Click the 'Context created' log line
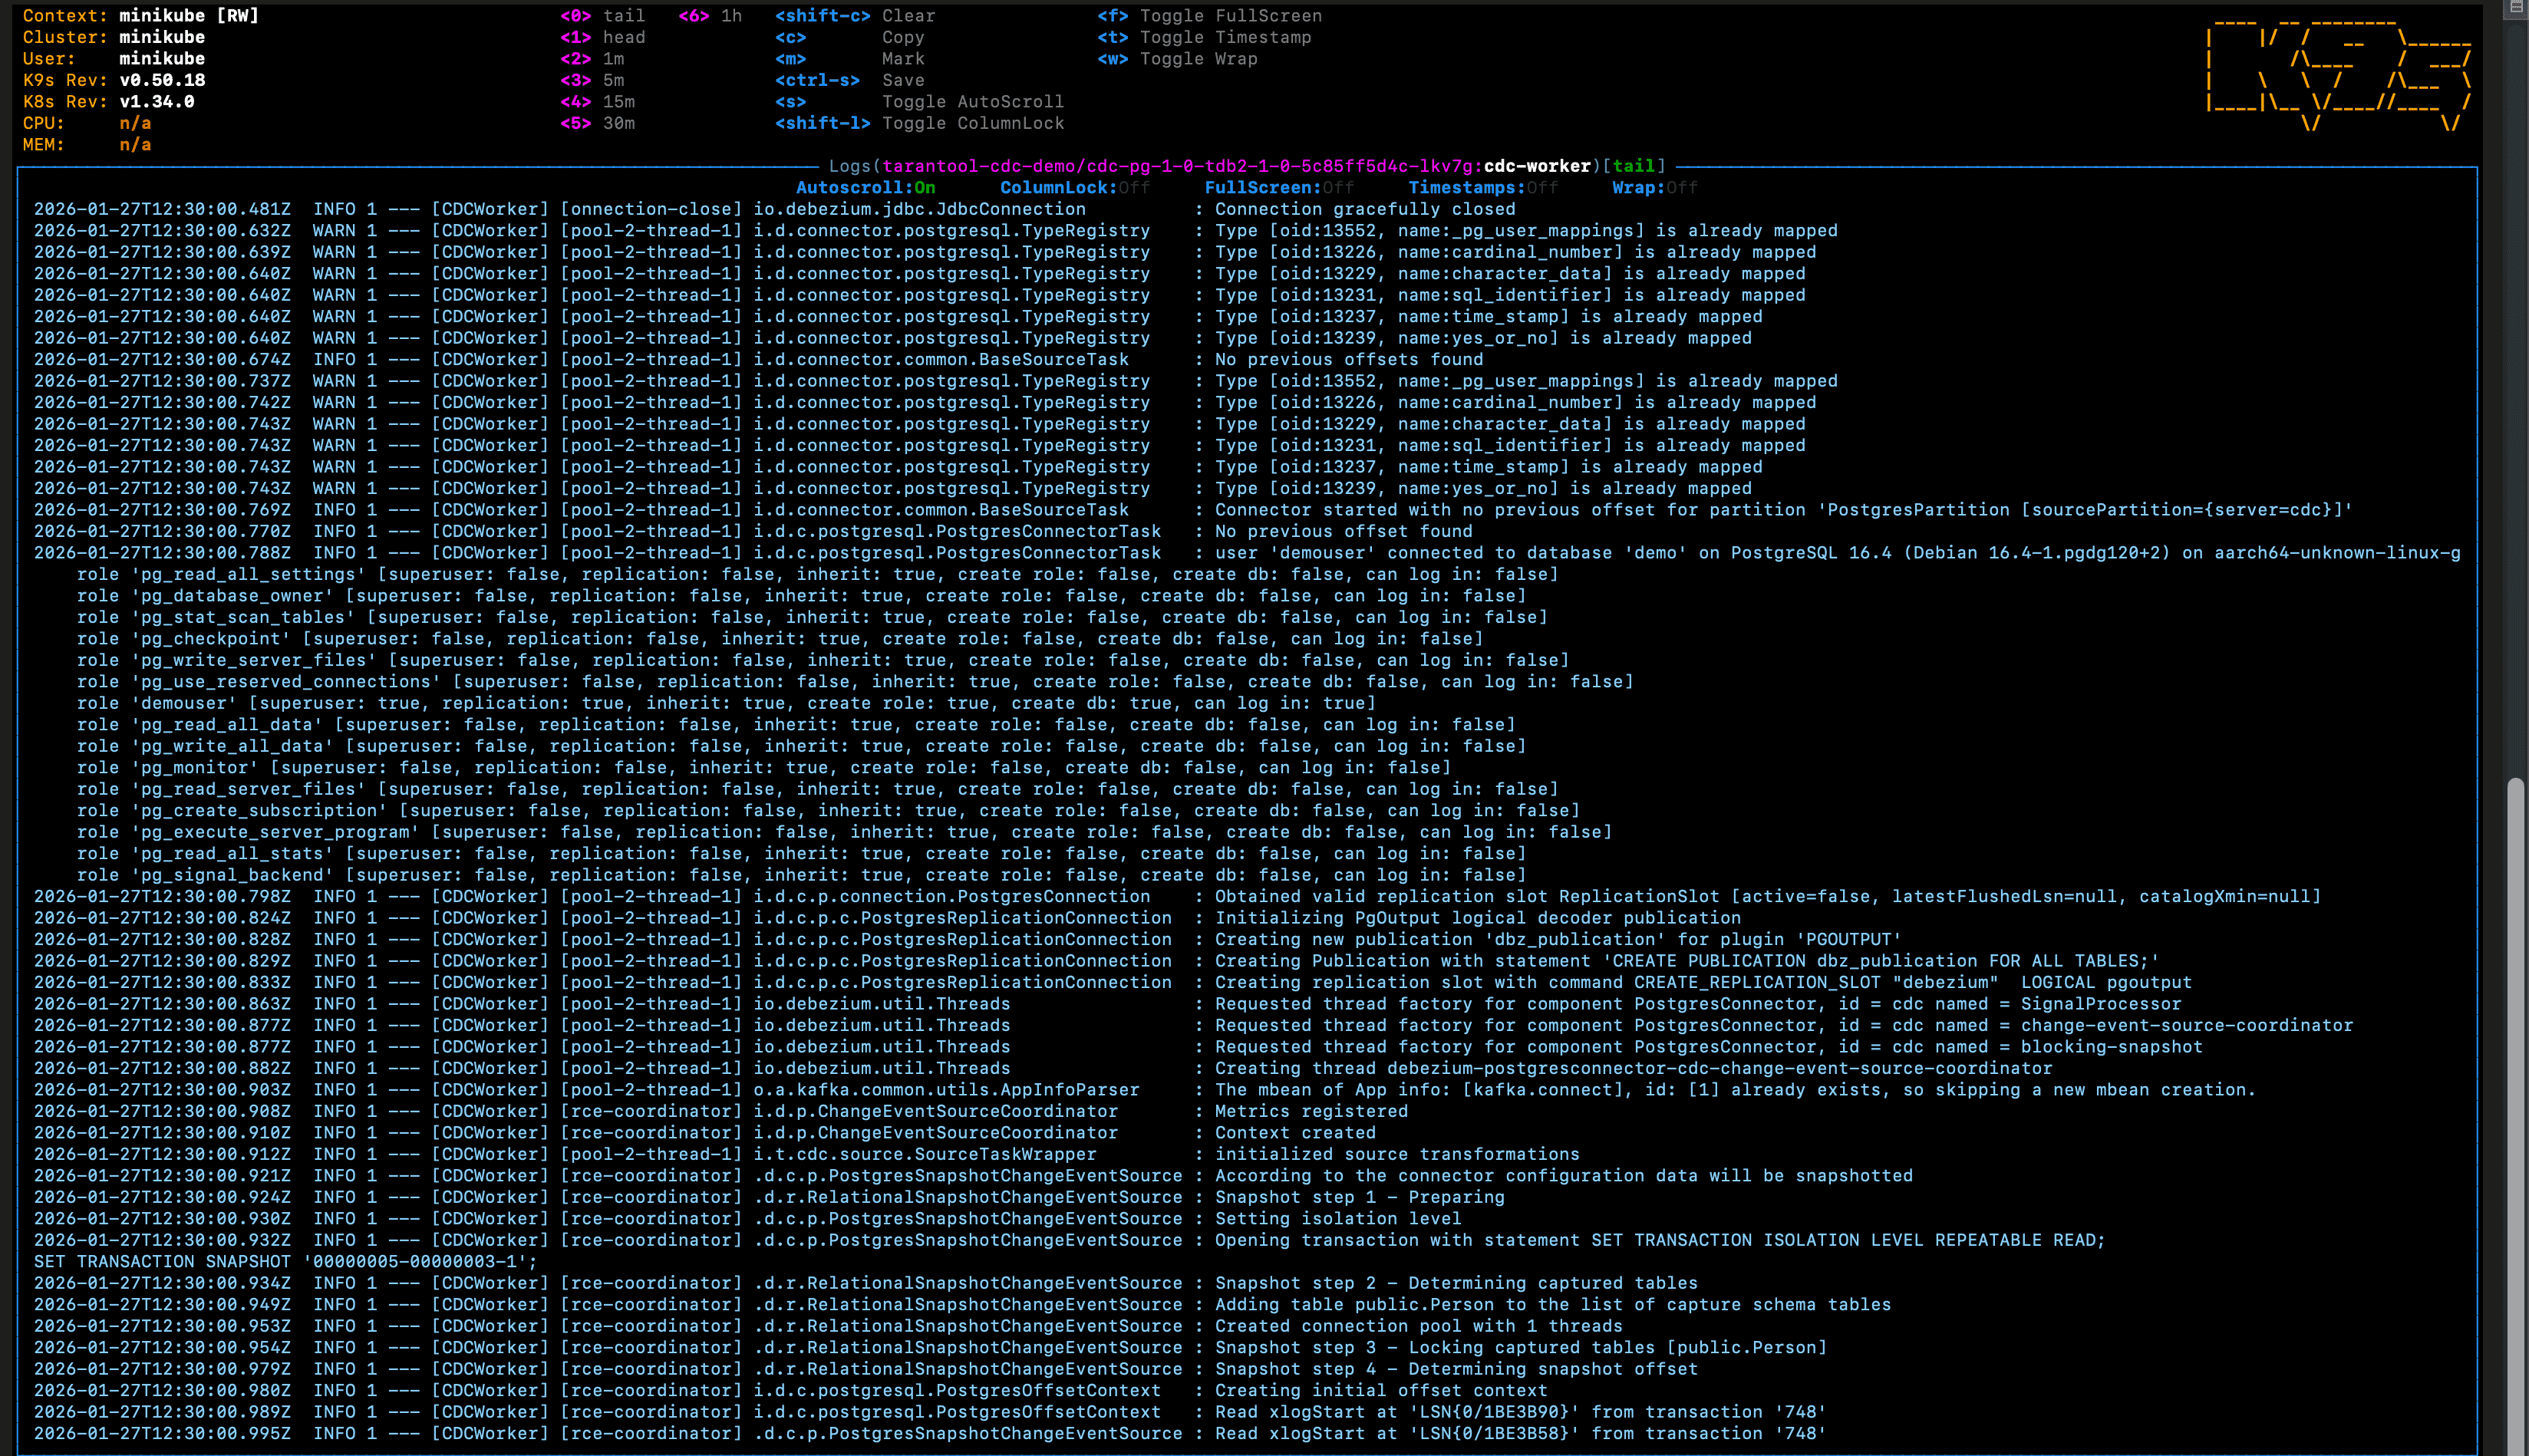Viewport: 2529px width, 1456px height. [705, 1134]
